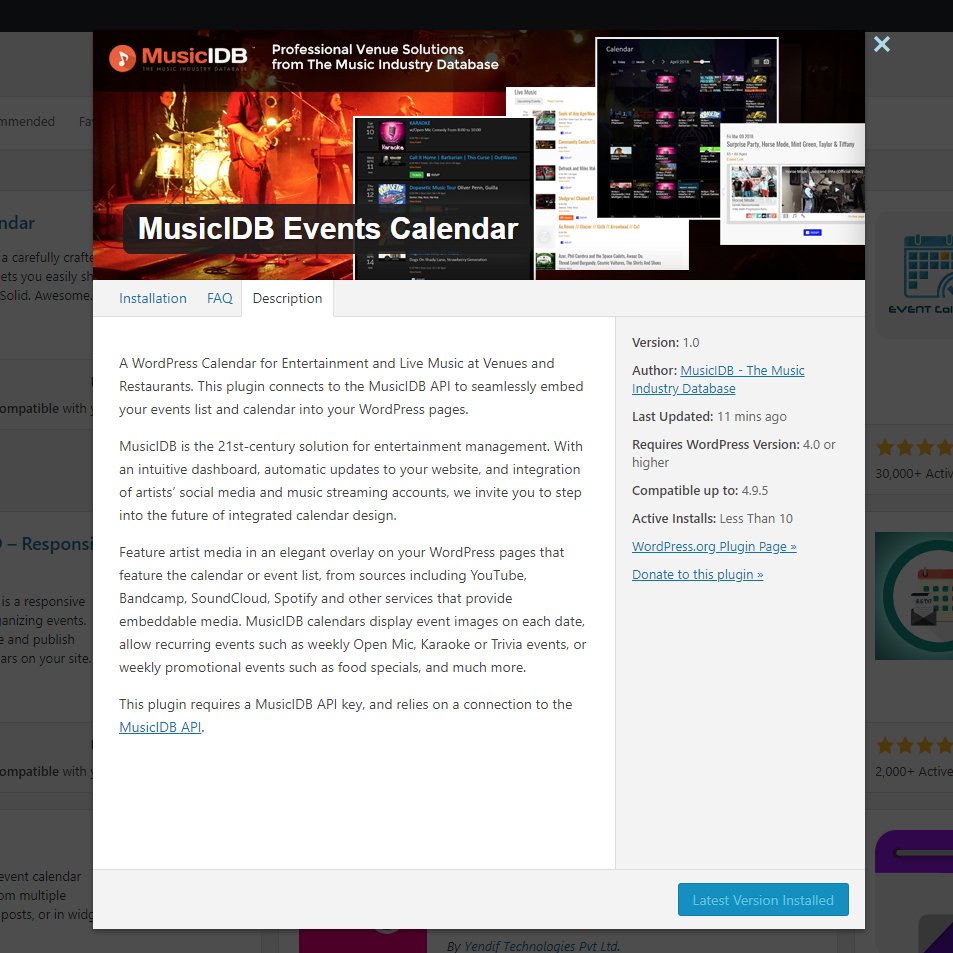The image size is (953, 953).
Task: Open MusicDB author link
Action: 718,379
